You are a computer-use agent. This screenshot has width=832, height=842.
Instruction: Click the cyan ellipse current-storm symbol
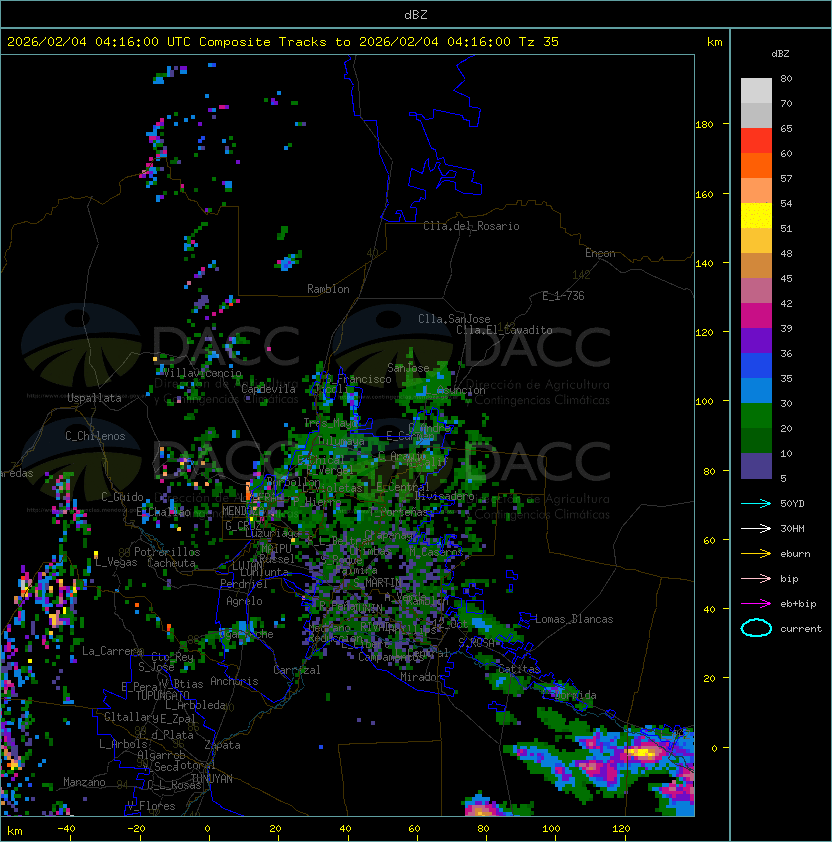[756, 628]
